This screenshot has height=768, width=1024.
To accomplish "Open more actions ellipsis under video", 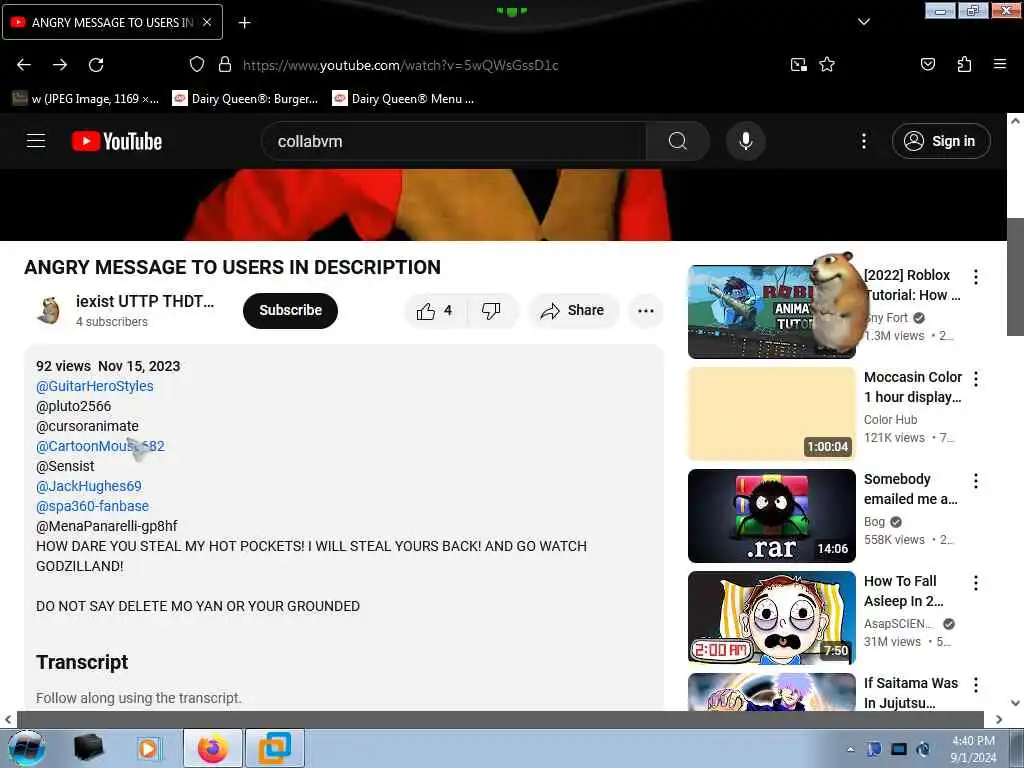I will pyautogui.click(x=646, y=311).
